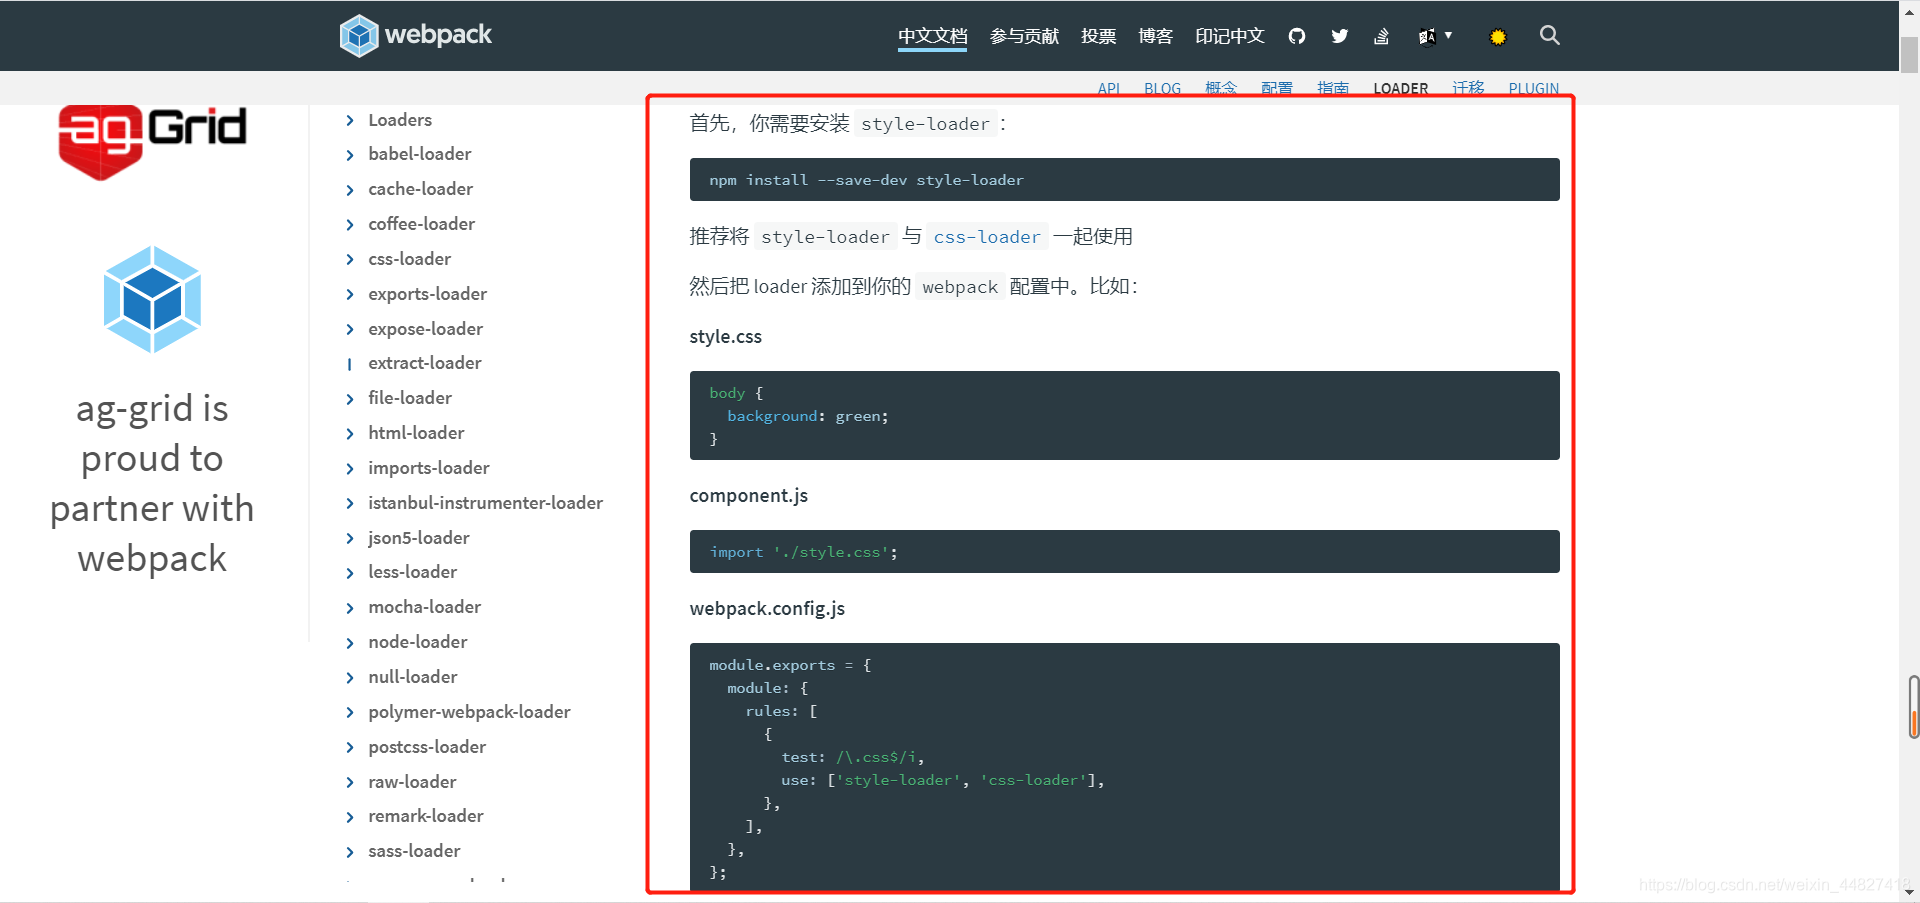Expand the cache-loader chevron
The width and height of the screenshot is (1920, 903).
[x=349, y=190]
